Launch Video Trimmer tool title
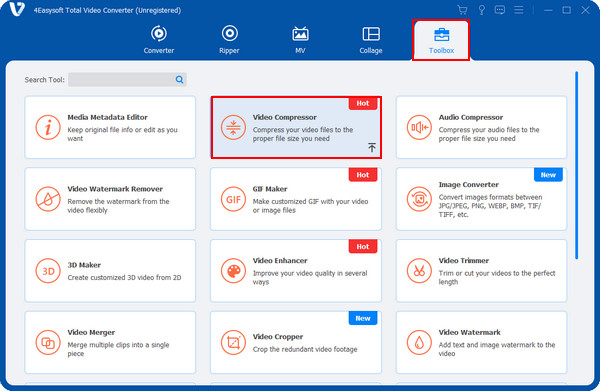Screen dimensions: 600x391 [x=464, y=261]
